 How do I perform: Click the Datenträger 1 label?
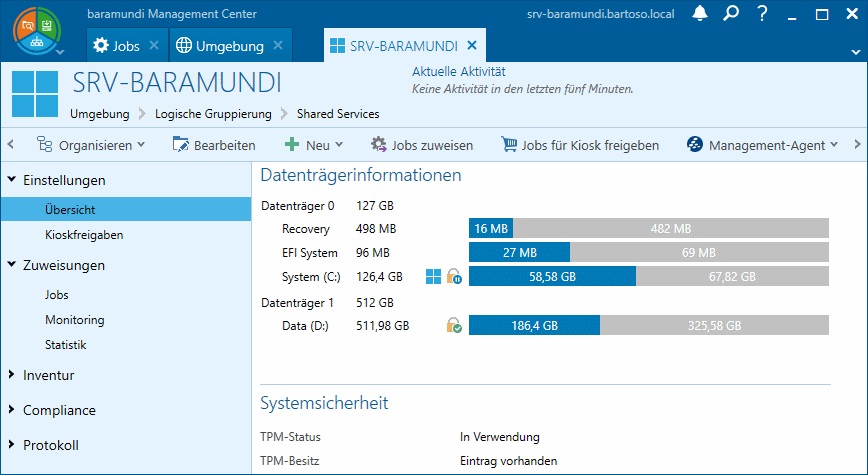(x=298, y=303)
